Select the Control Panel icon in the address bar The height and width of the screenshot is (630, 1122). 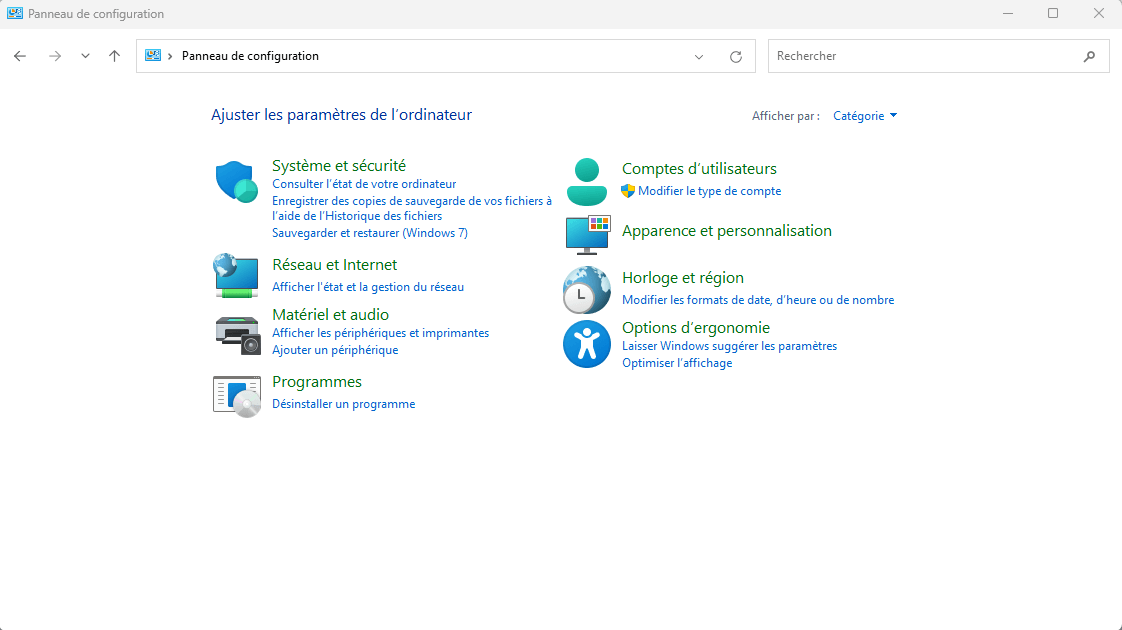[x=152, y=56]
